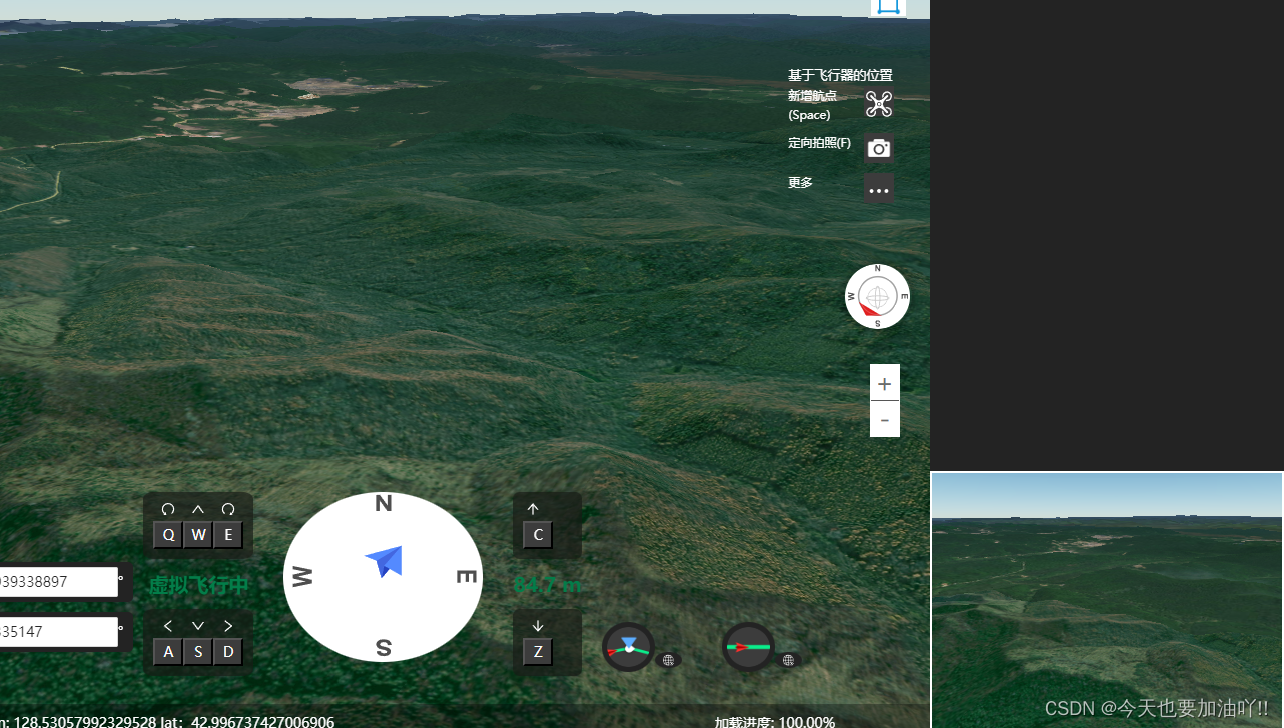
Task: Click the drone icon to add a waypoint
Action: (x=878, y=104)
